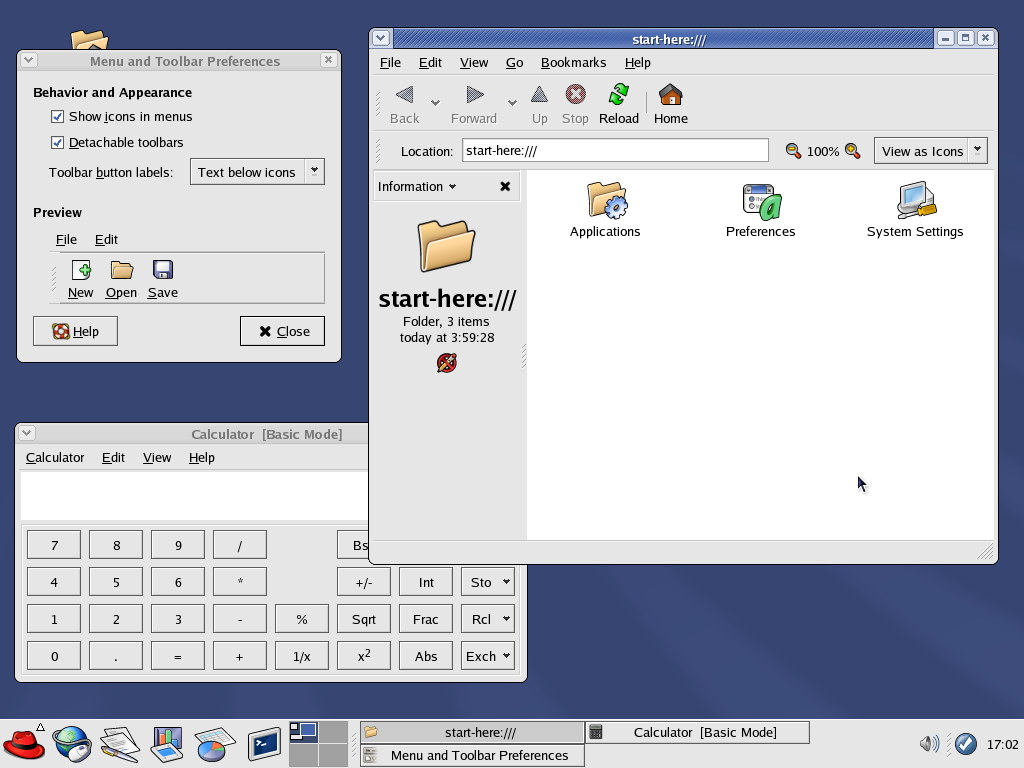Zoom out with the minus magnifier icon

coord(793,151)
